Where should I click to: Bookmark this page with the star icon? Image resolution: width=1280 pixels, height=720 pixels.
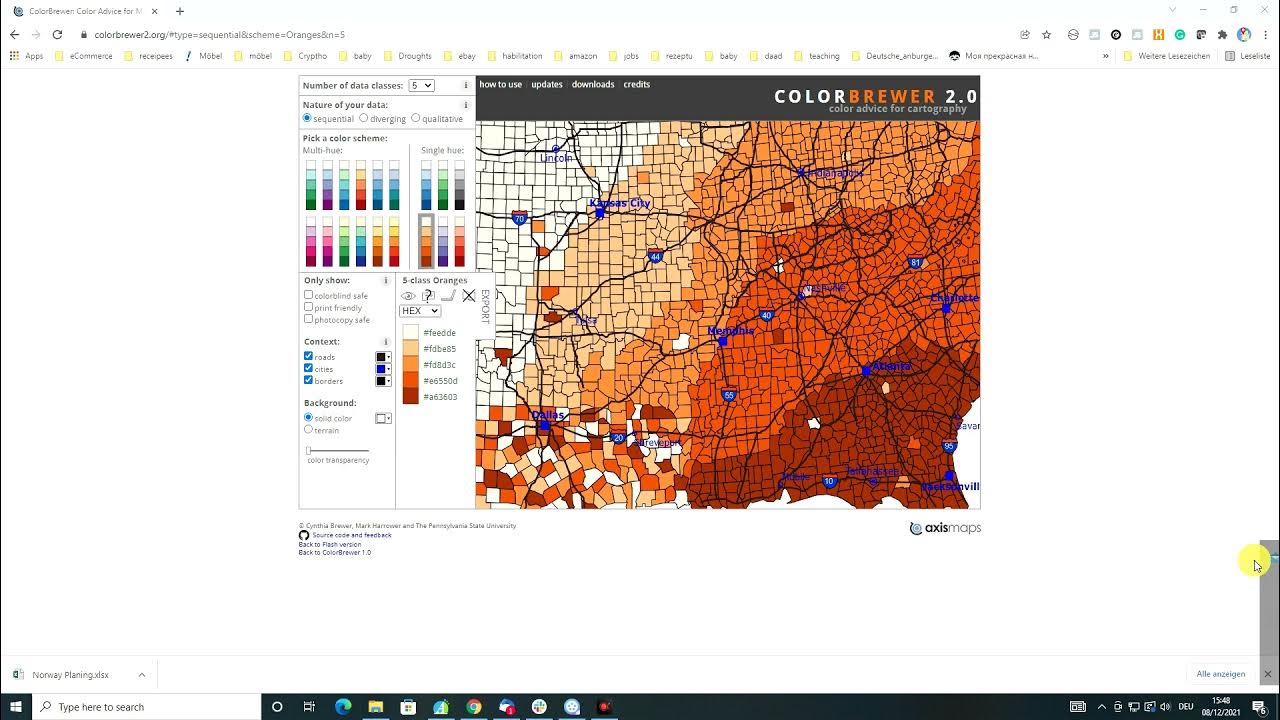(x=1046, y=34)
